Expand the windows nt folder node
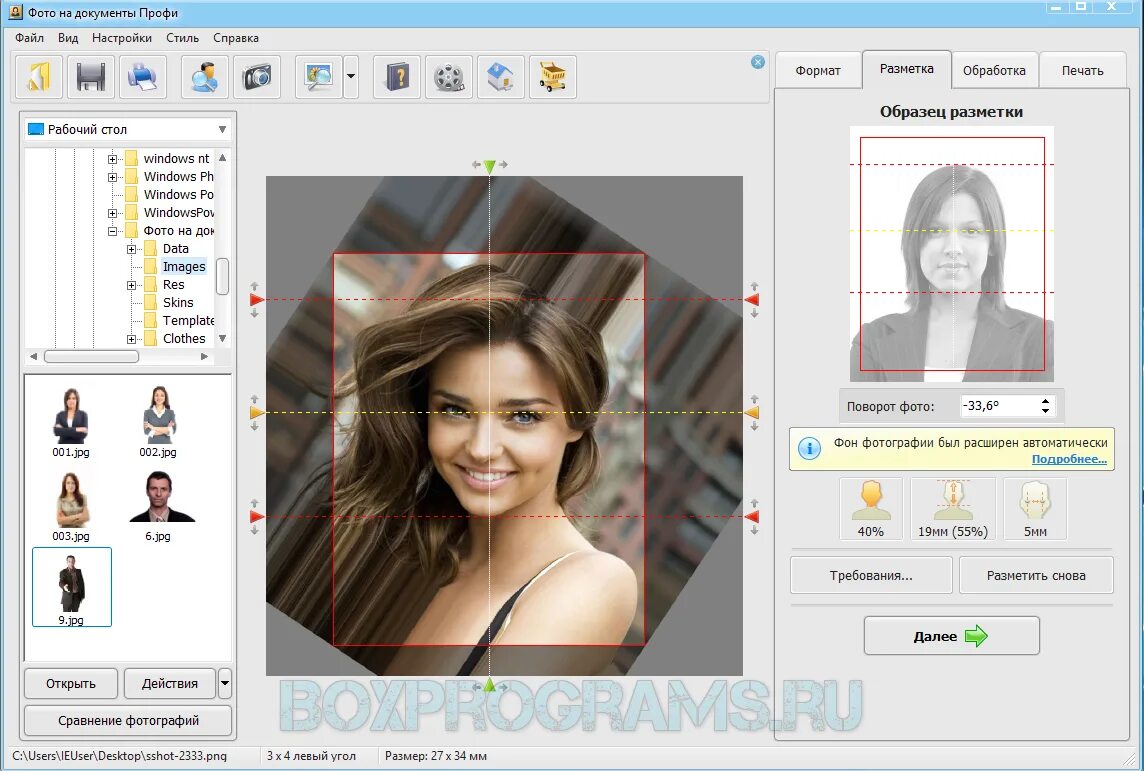Screen dimensions: 1144x771 [x=112, y=158]
